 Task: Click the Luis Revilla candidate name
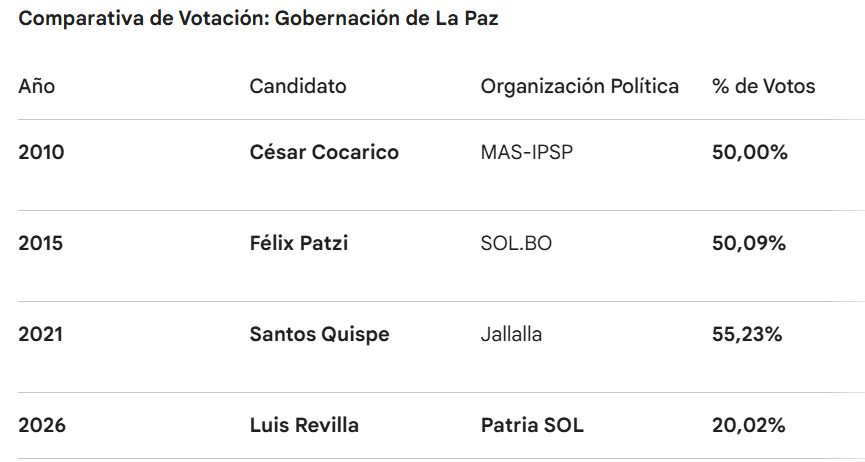(x=304, y=425)
